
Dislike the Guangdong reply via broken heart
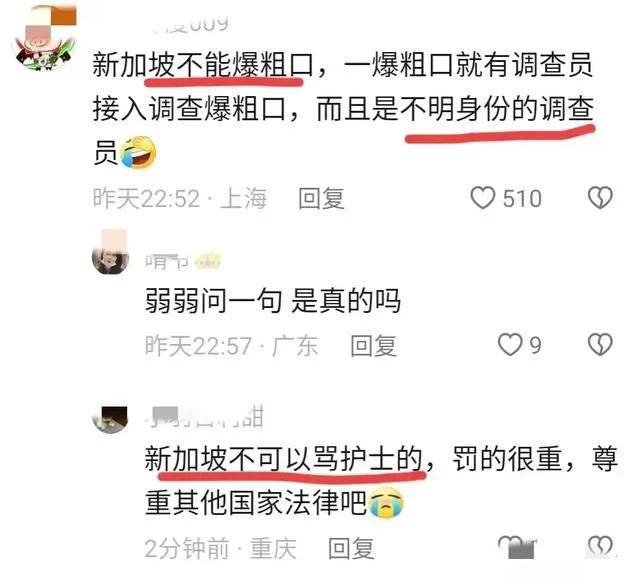[600, 345]
